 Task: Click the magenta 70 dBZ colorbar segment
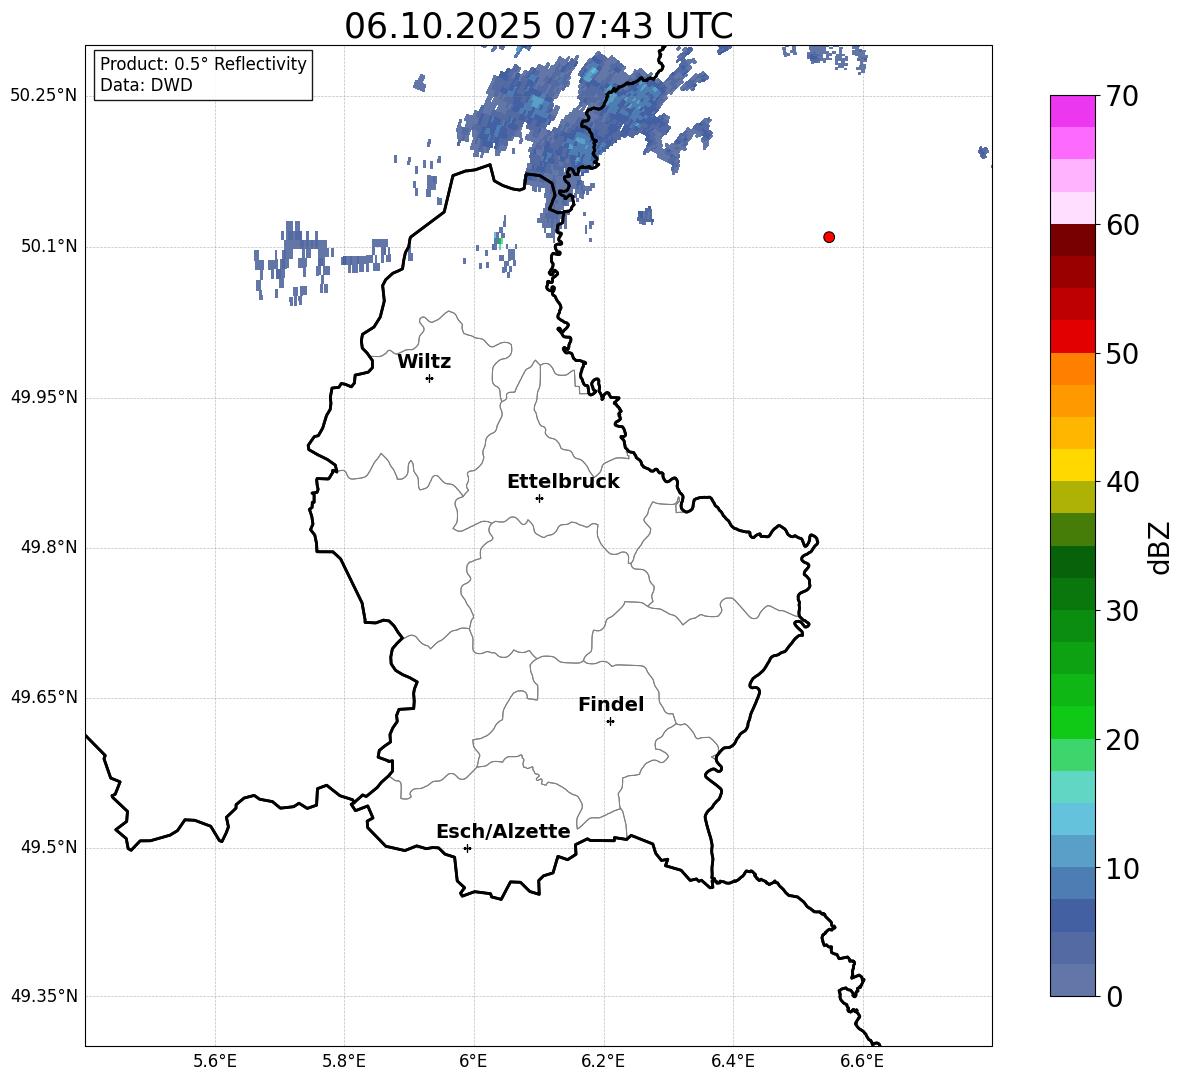click(x=1072, y=111)
